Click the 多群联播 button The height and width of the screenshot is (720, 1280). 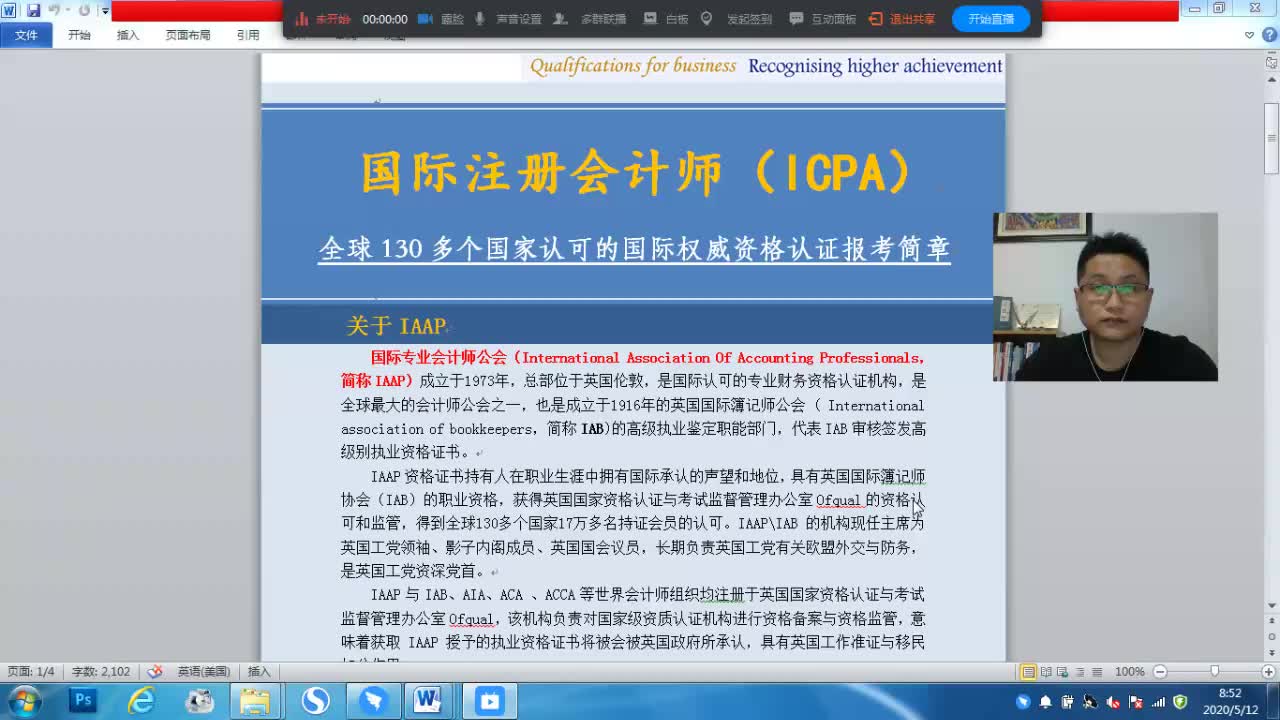click(590, 19)
